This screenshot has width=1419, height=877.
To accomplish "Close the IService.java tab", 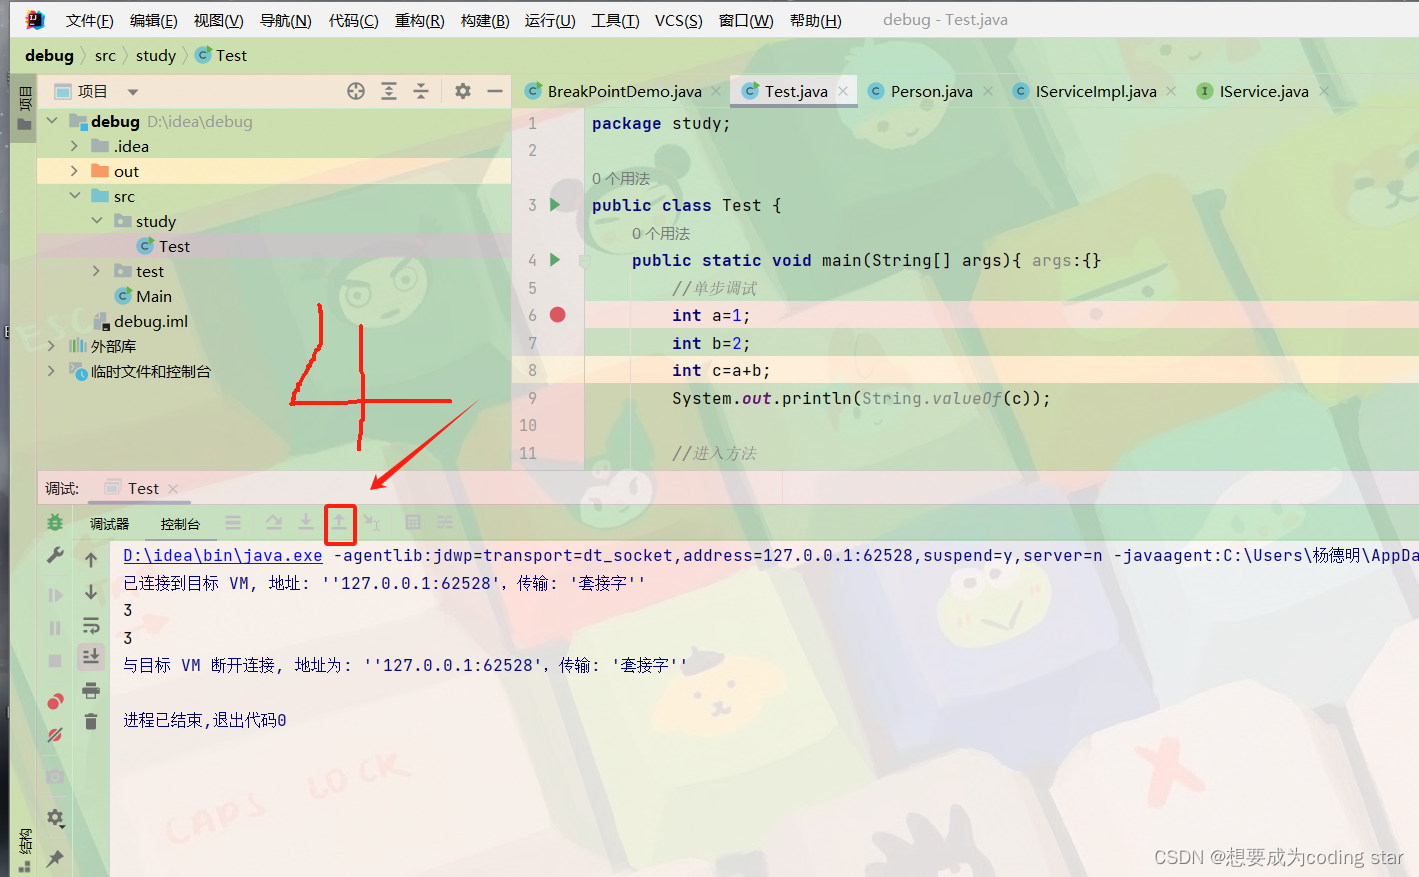I will tap(1324, 91).
